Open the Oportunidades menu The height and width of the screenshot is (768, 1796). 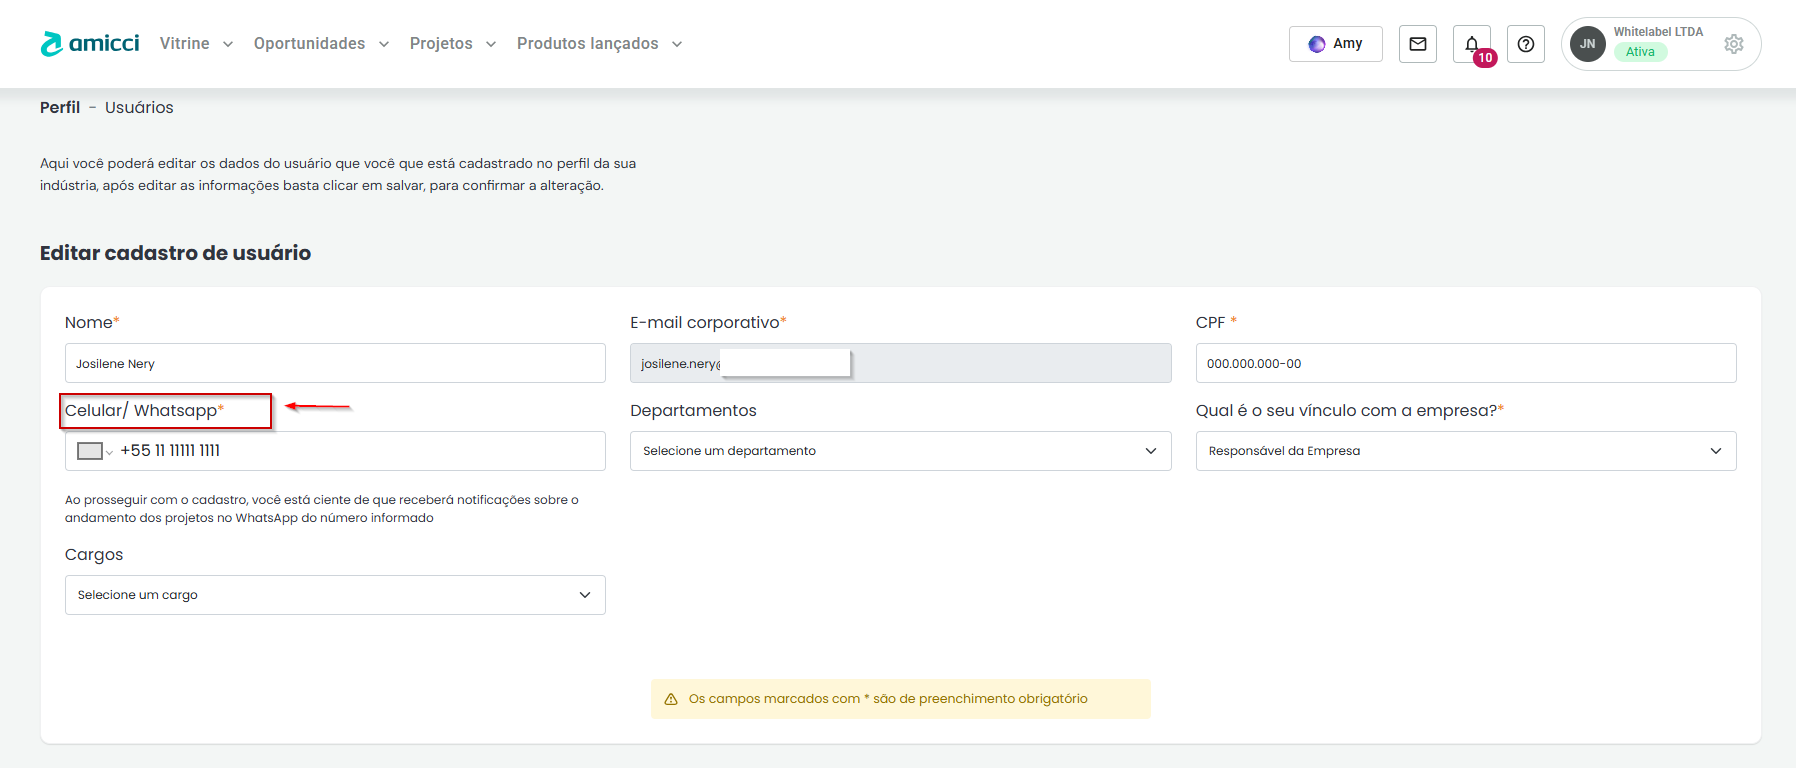[x=320, y=44]
